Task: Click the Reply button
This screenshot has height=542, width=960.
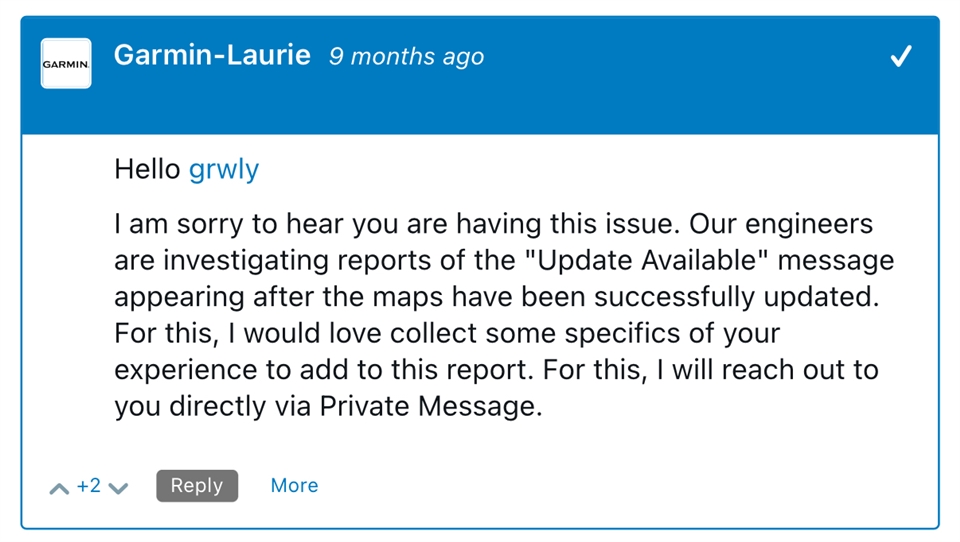Action: pyautogui.click(x=197, y=486)
